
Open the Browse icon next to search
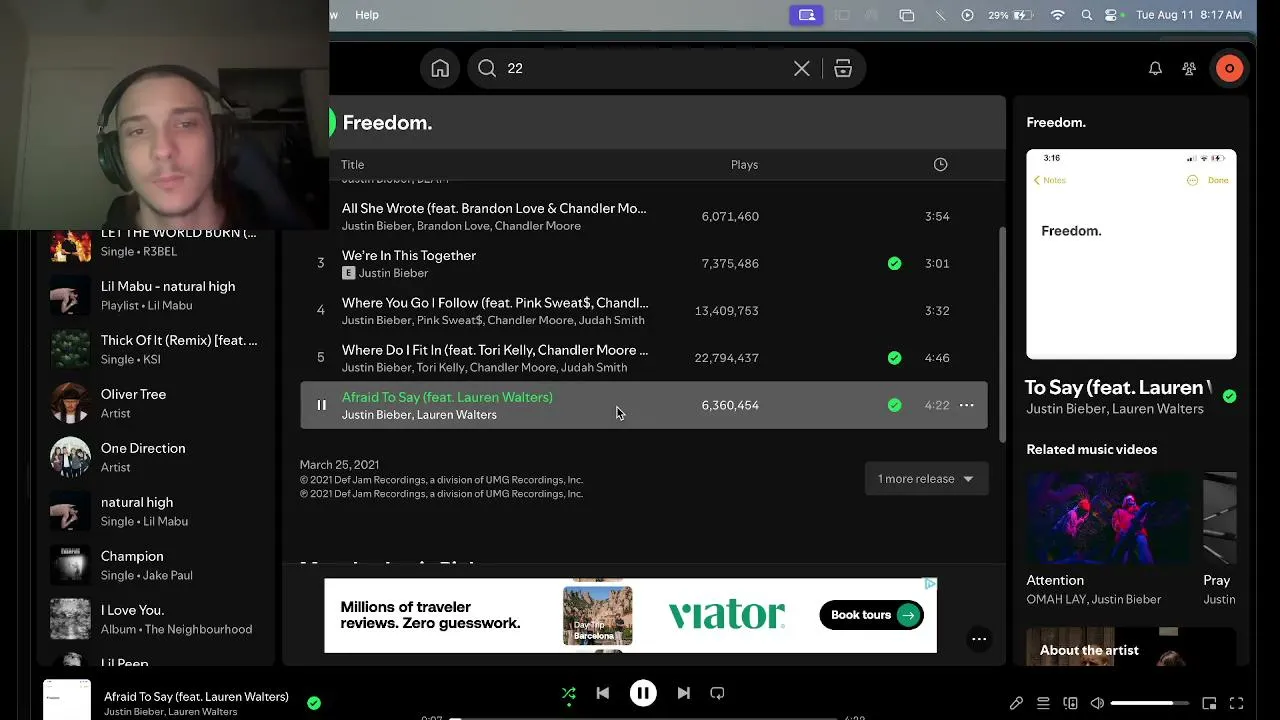(x=843, y=68)
